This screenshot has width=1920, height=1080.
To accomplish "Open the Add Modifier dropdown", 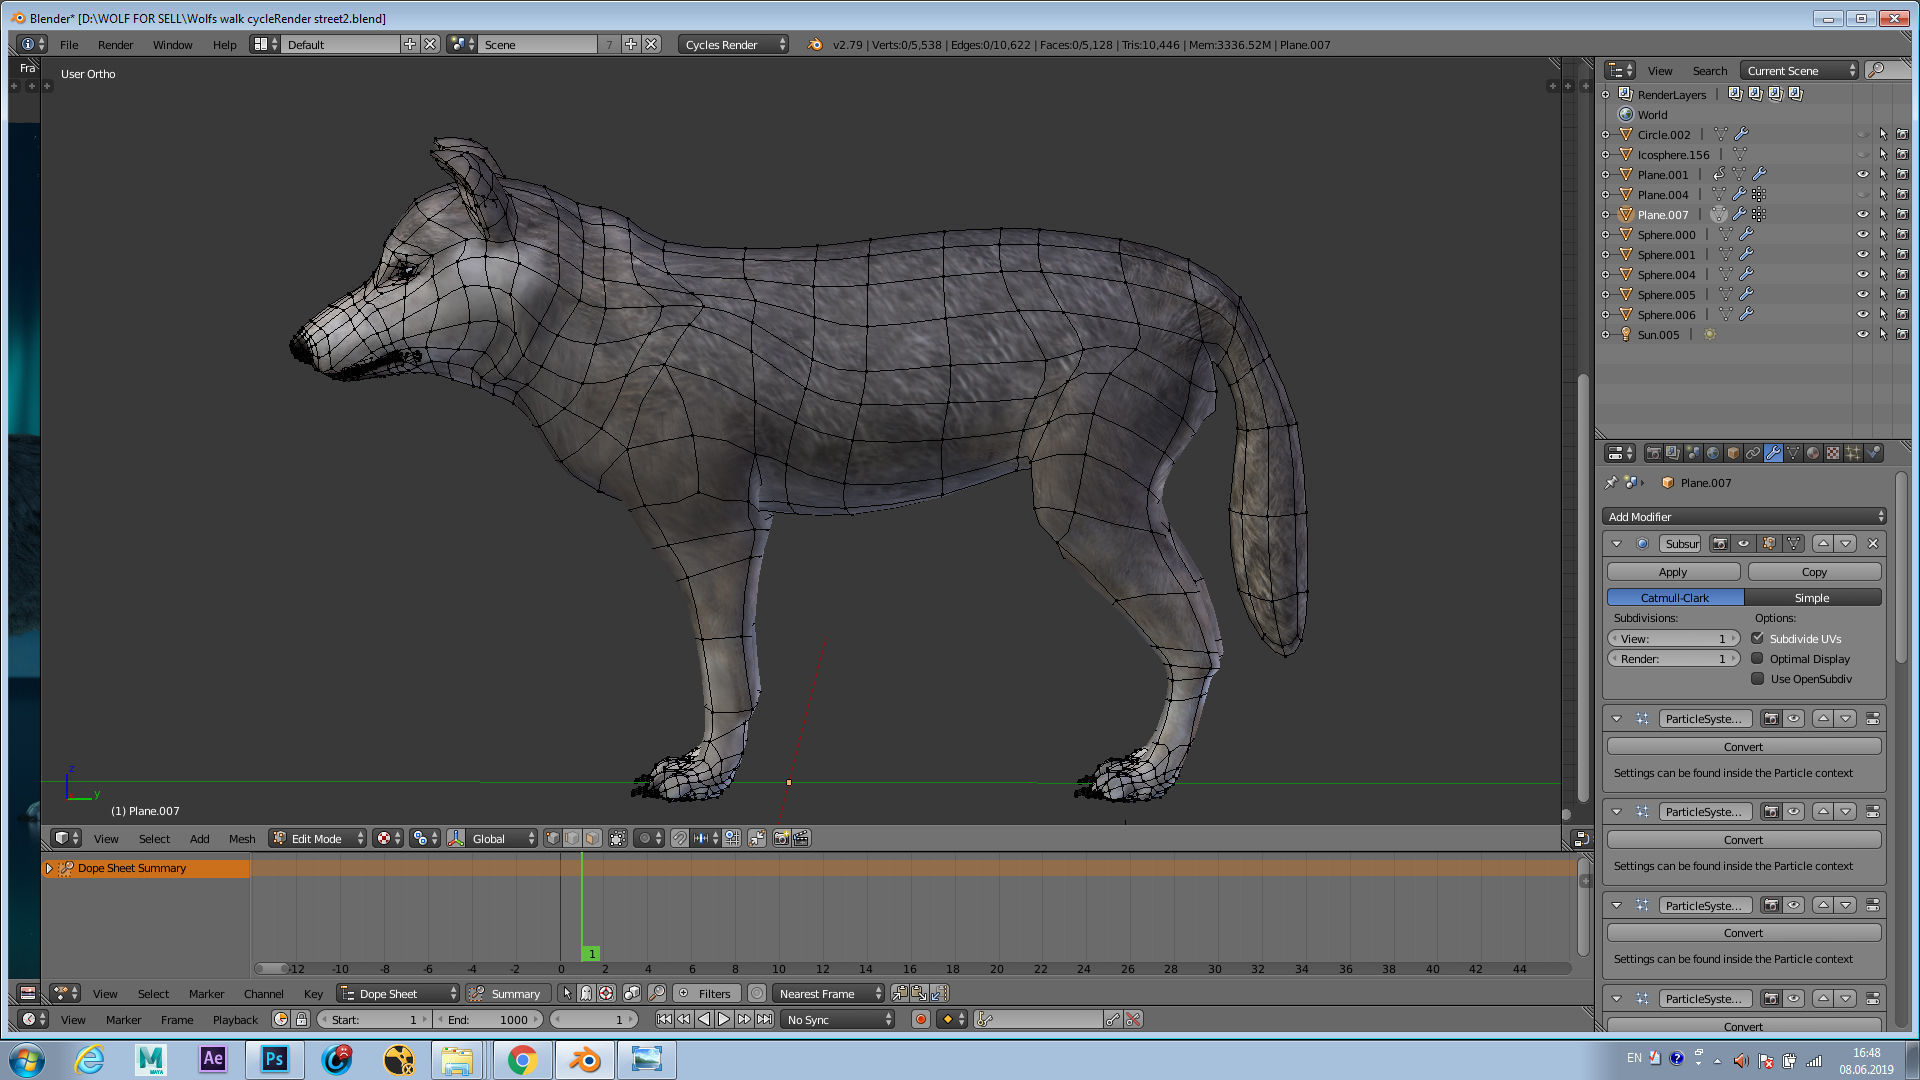I will click(x=1744, y=517).
